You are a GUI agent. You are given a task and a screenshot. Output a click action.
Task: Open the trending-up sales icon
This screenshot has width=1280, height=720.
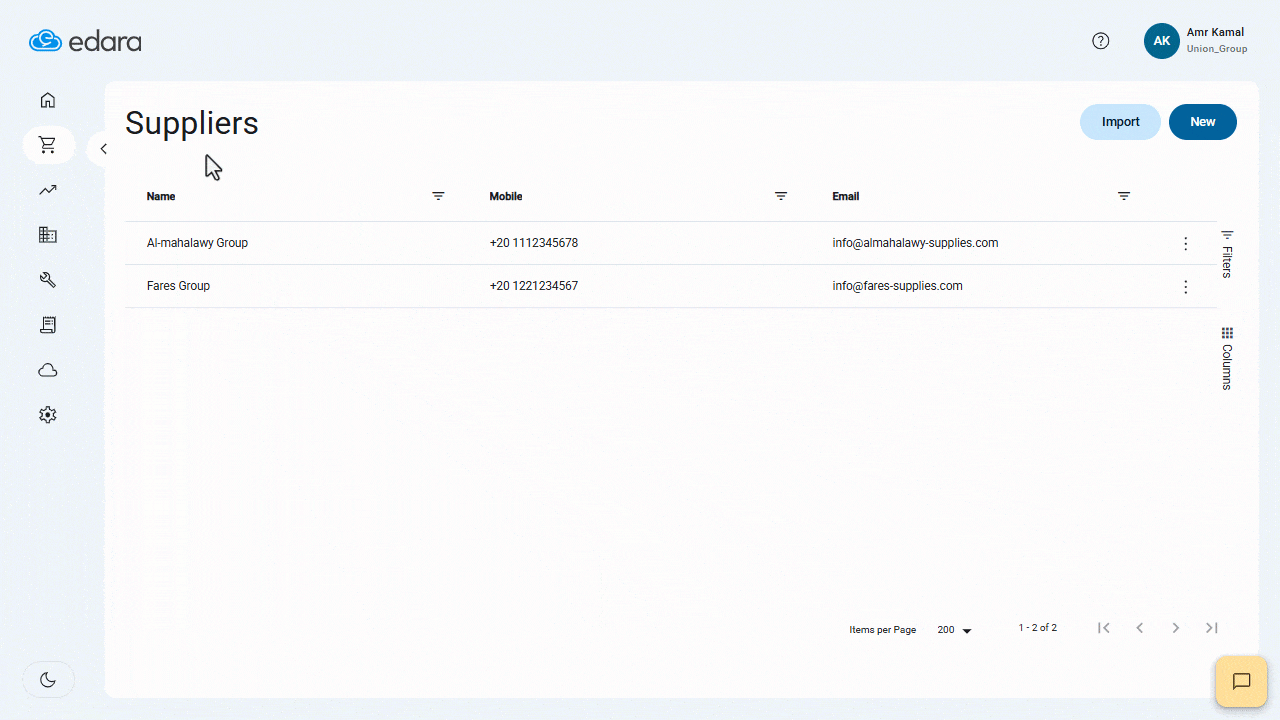click(x=47, y=190)
